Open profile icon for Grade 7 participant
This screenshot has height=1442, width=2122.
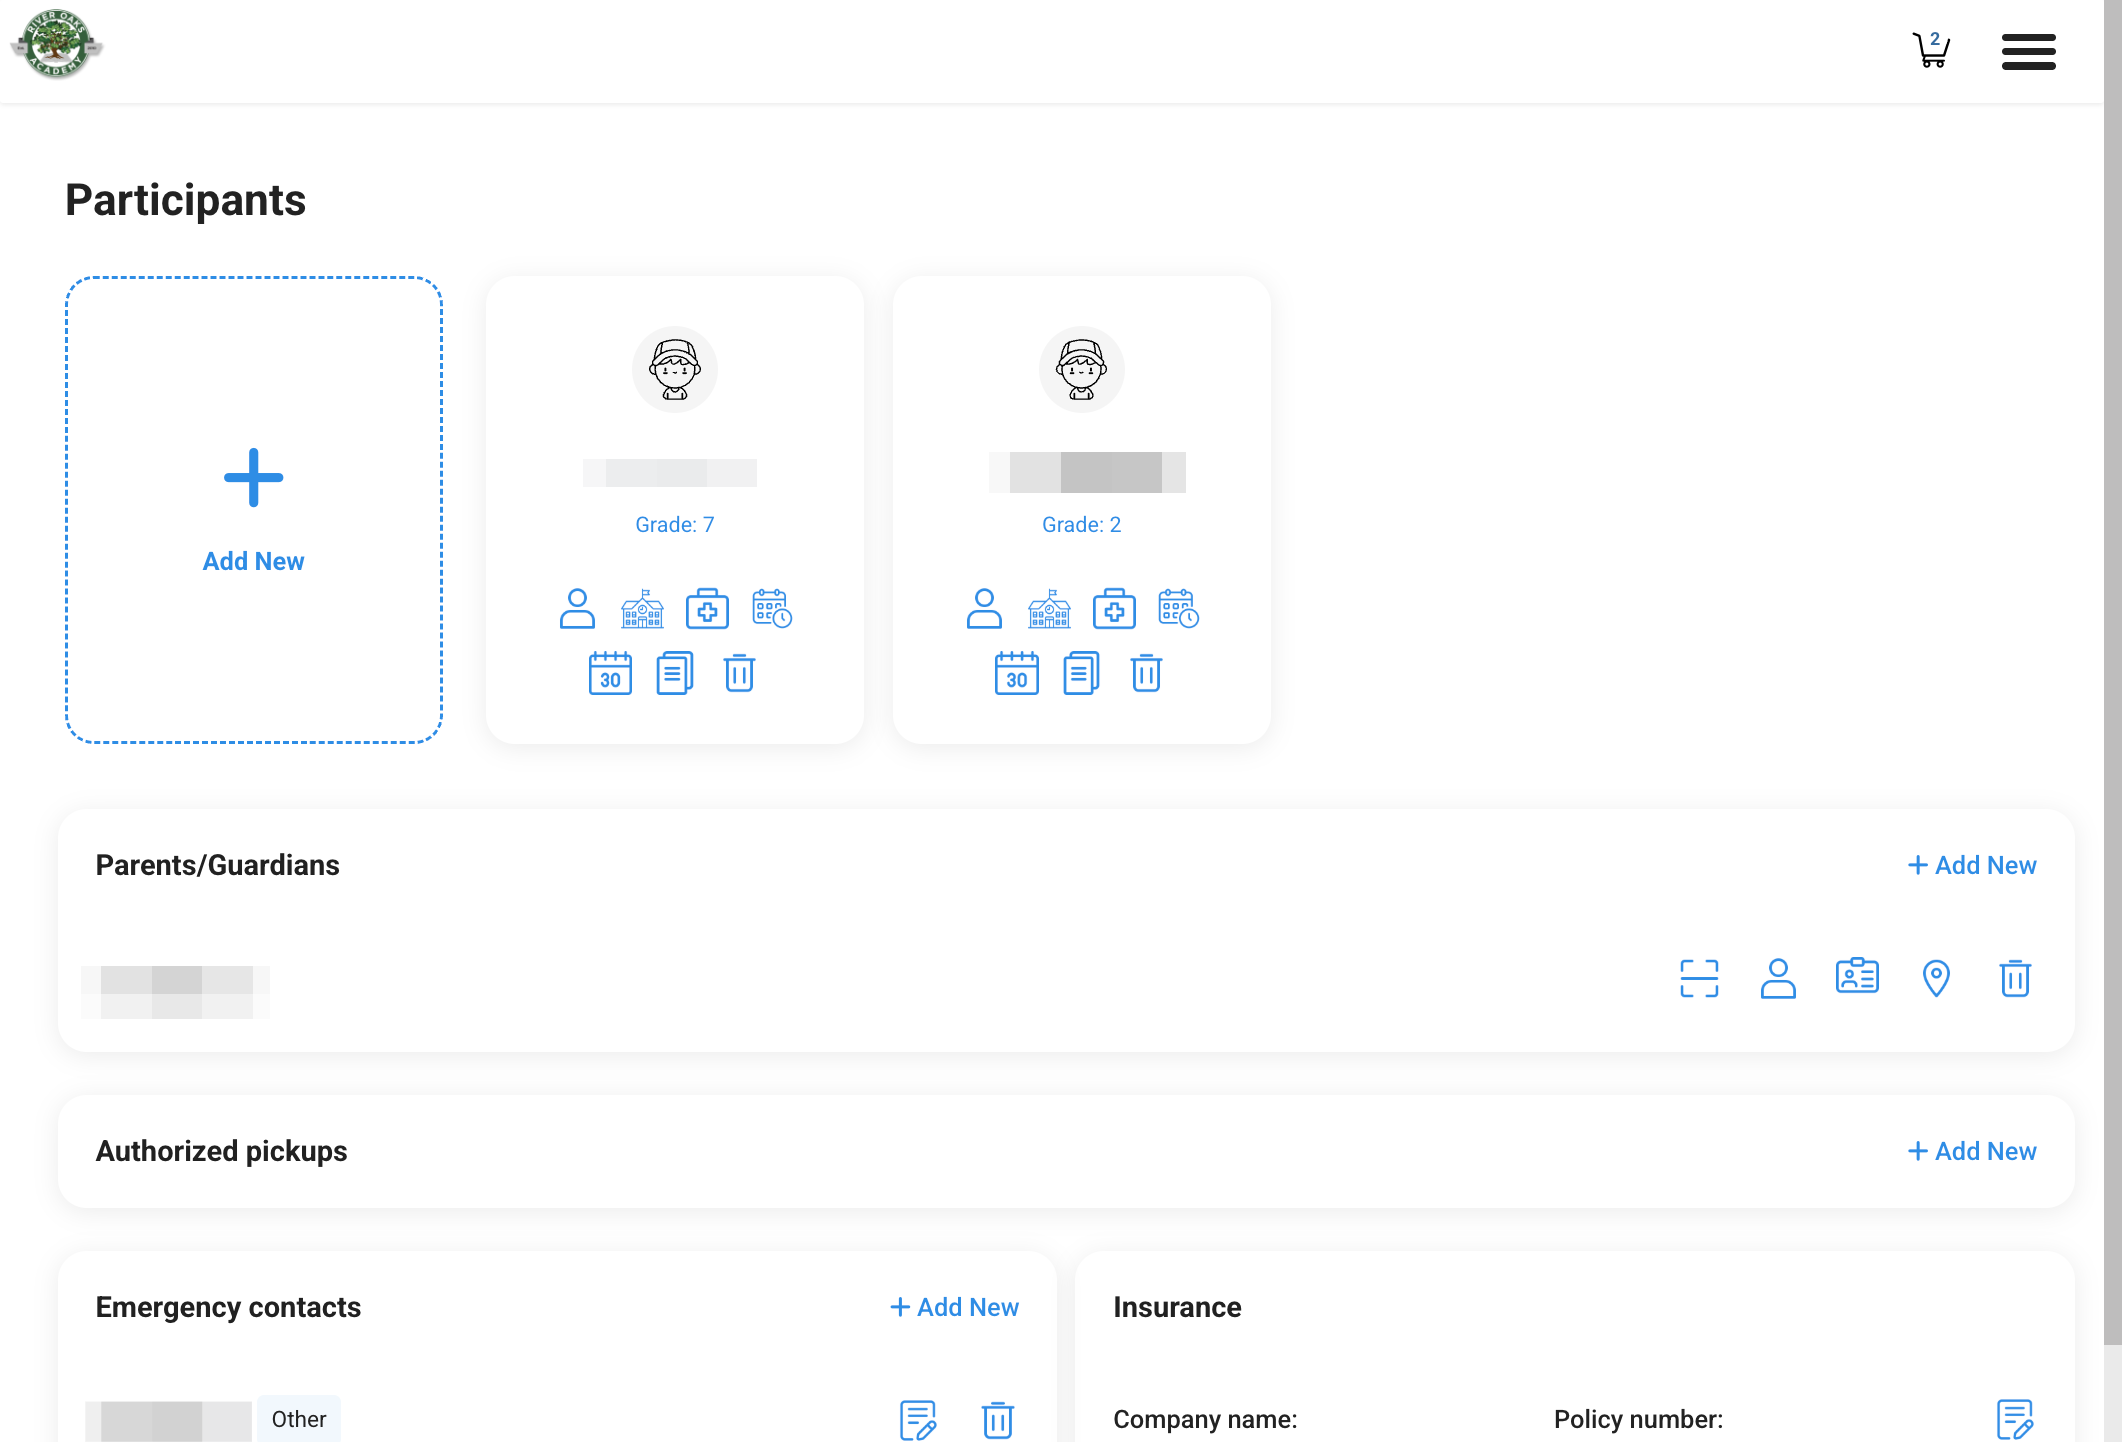point(577,608)
